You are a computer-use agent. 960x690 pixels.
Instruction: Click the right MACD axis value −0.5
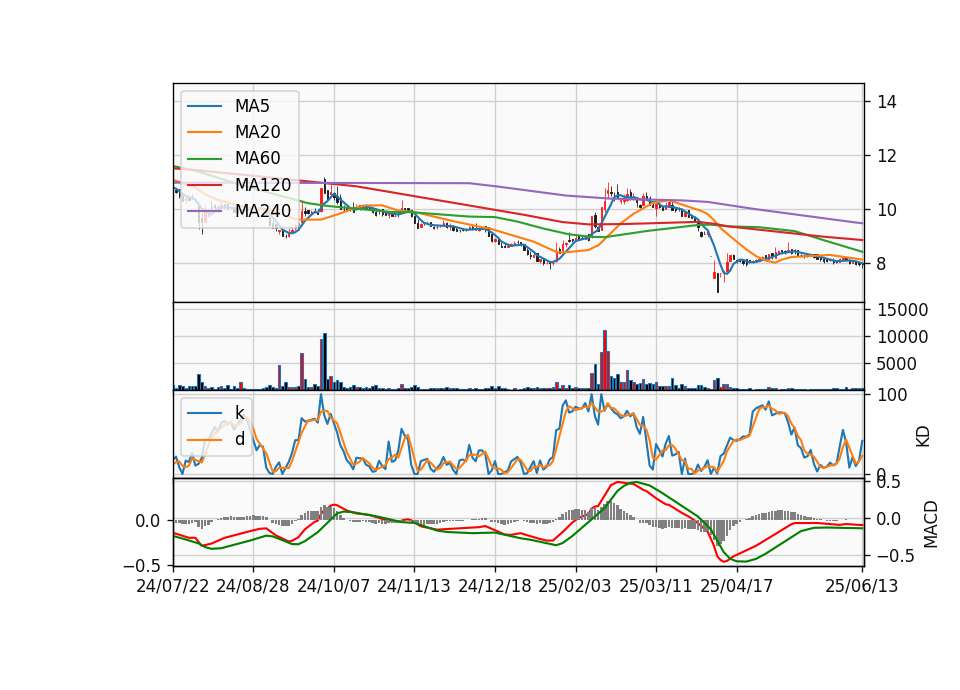click(894, 556)
